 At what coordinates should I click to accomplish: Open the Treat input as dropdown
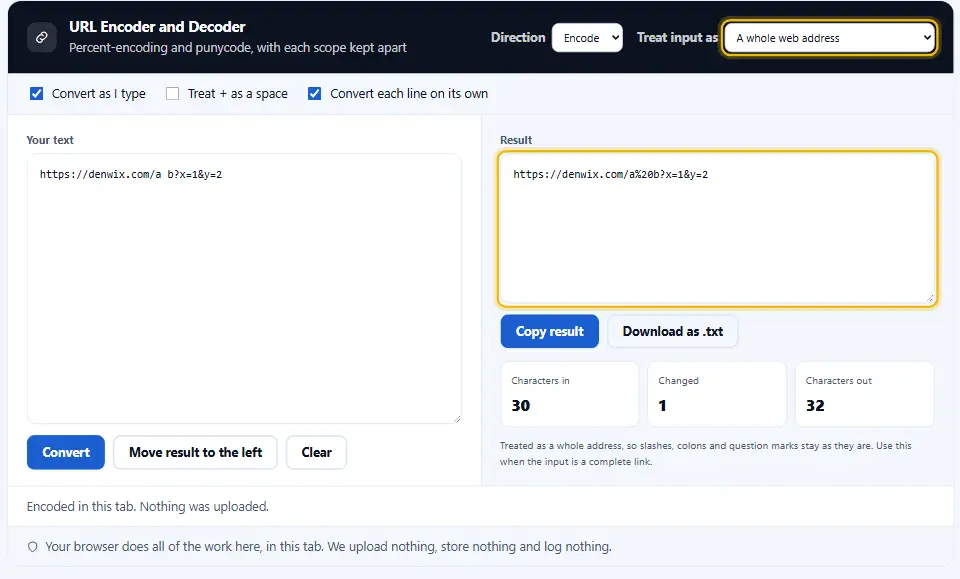click(x=830, y=38)
